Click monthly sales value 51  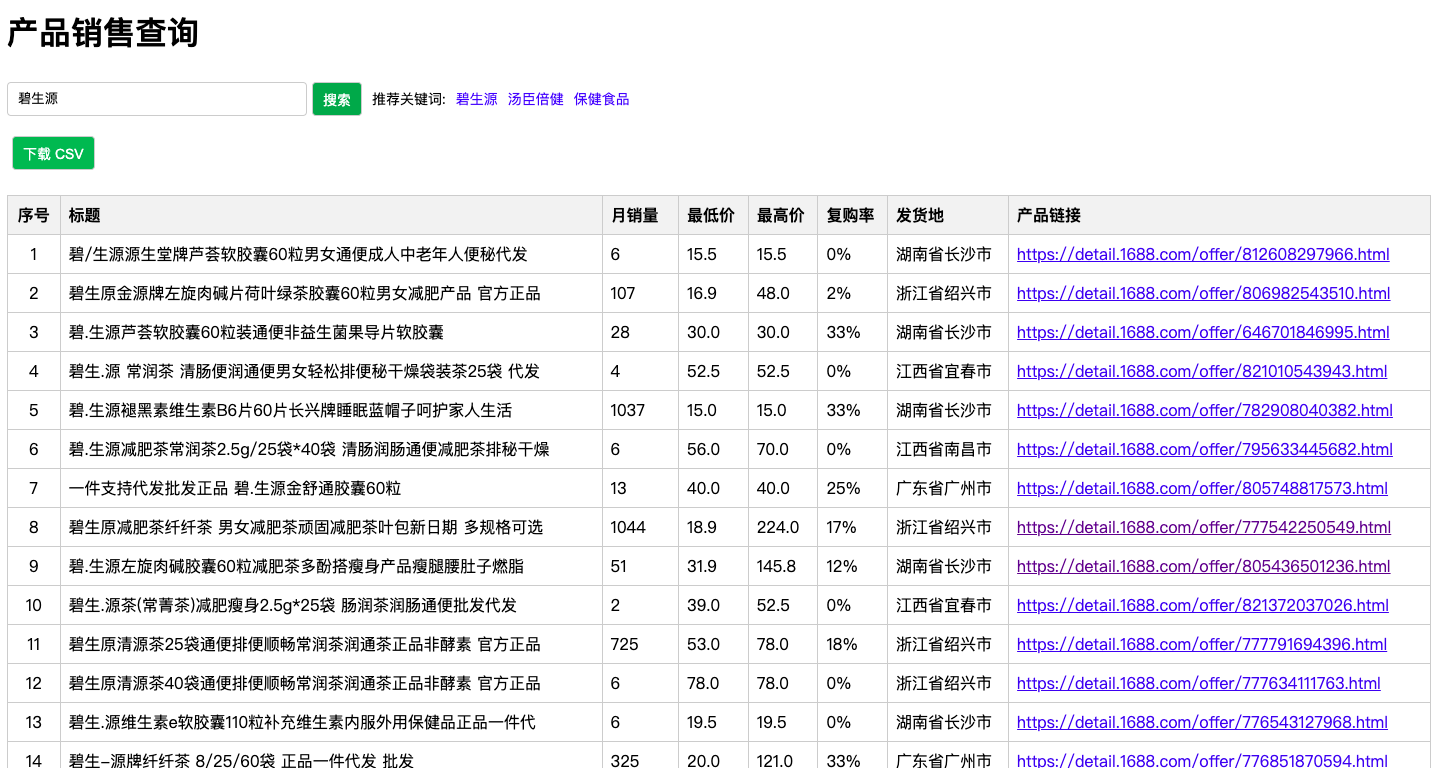pyautogui.click(x=619, y=566)
